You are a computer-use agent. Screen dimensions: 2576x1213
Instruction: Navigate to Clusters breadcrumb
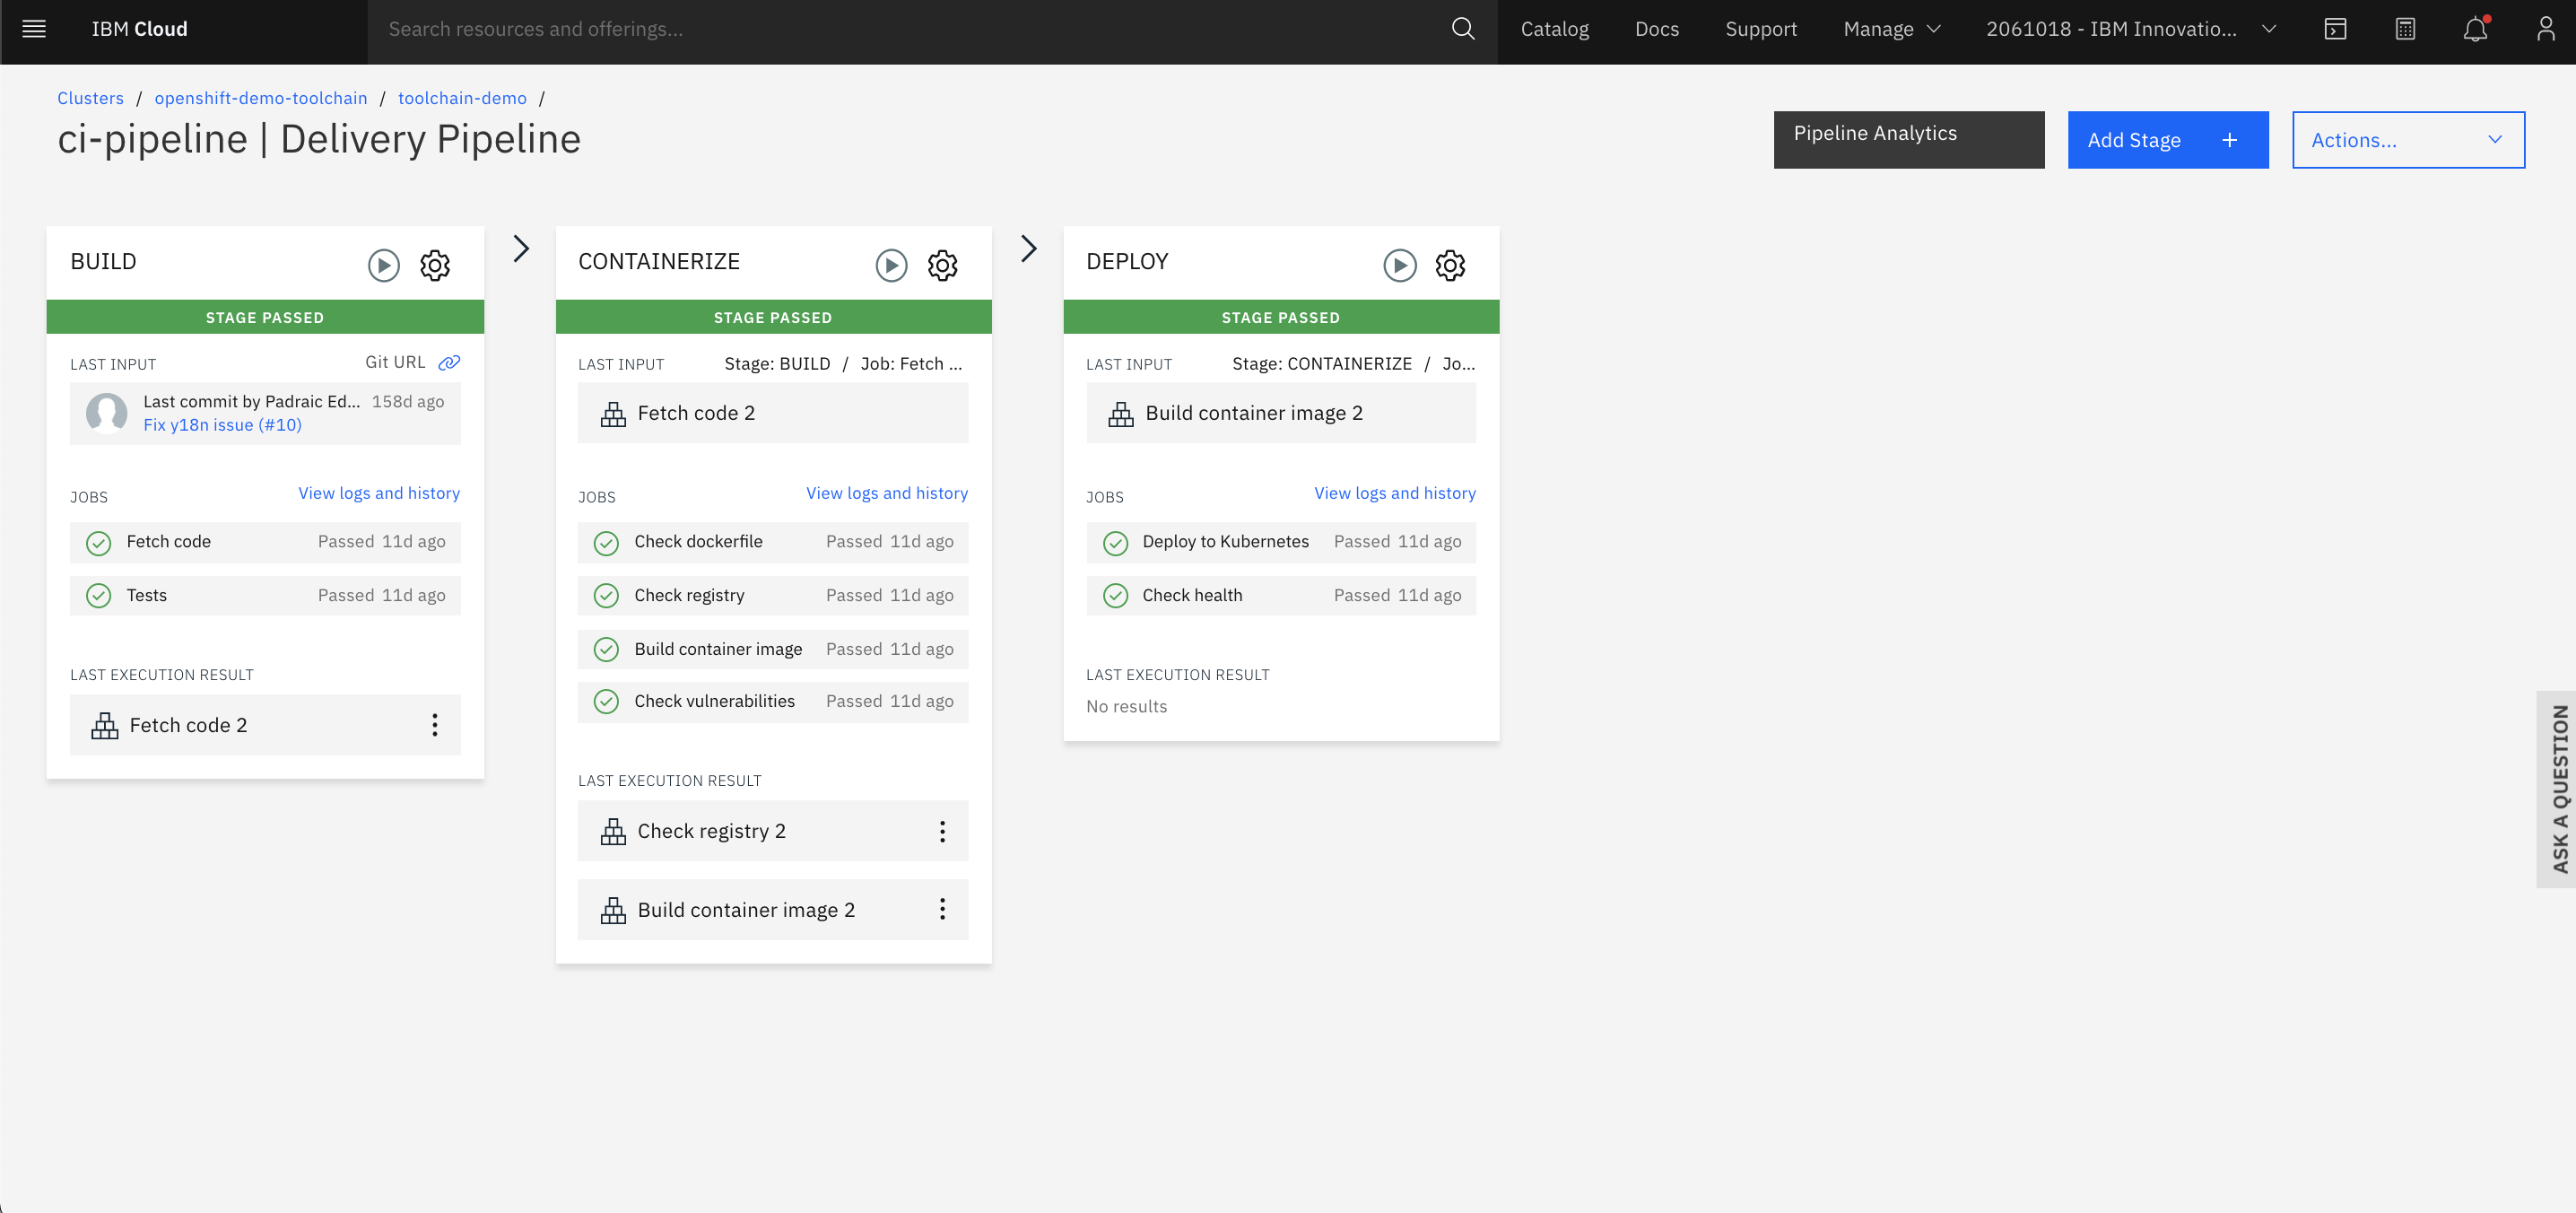[x=90, y=98]
